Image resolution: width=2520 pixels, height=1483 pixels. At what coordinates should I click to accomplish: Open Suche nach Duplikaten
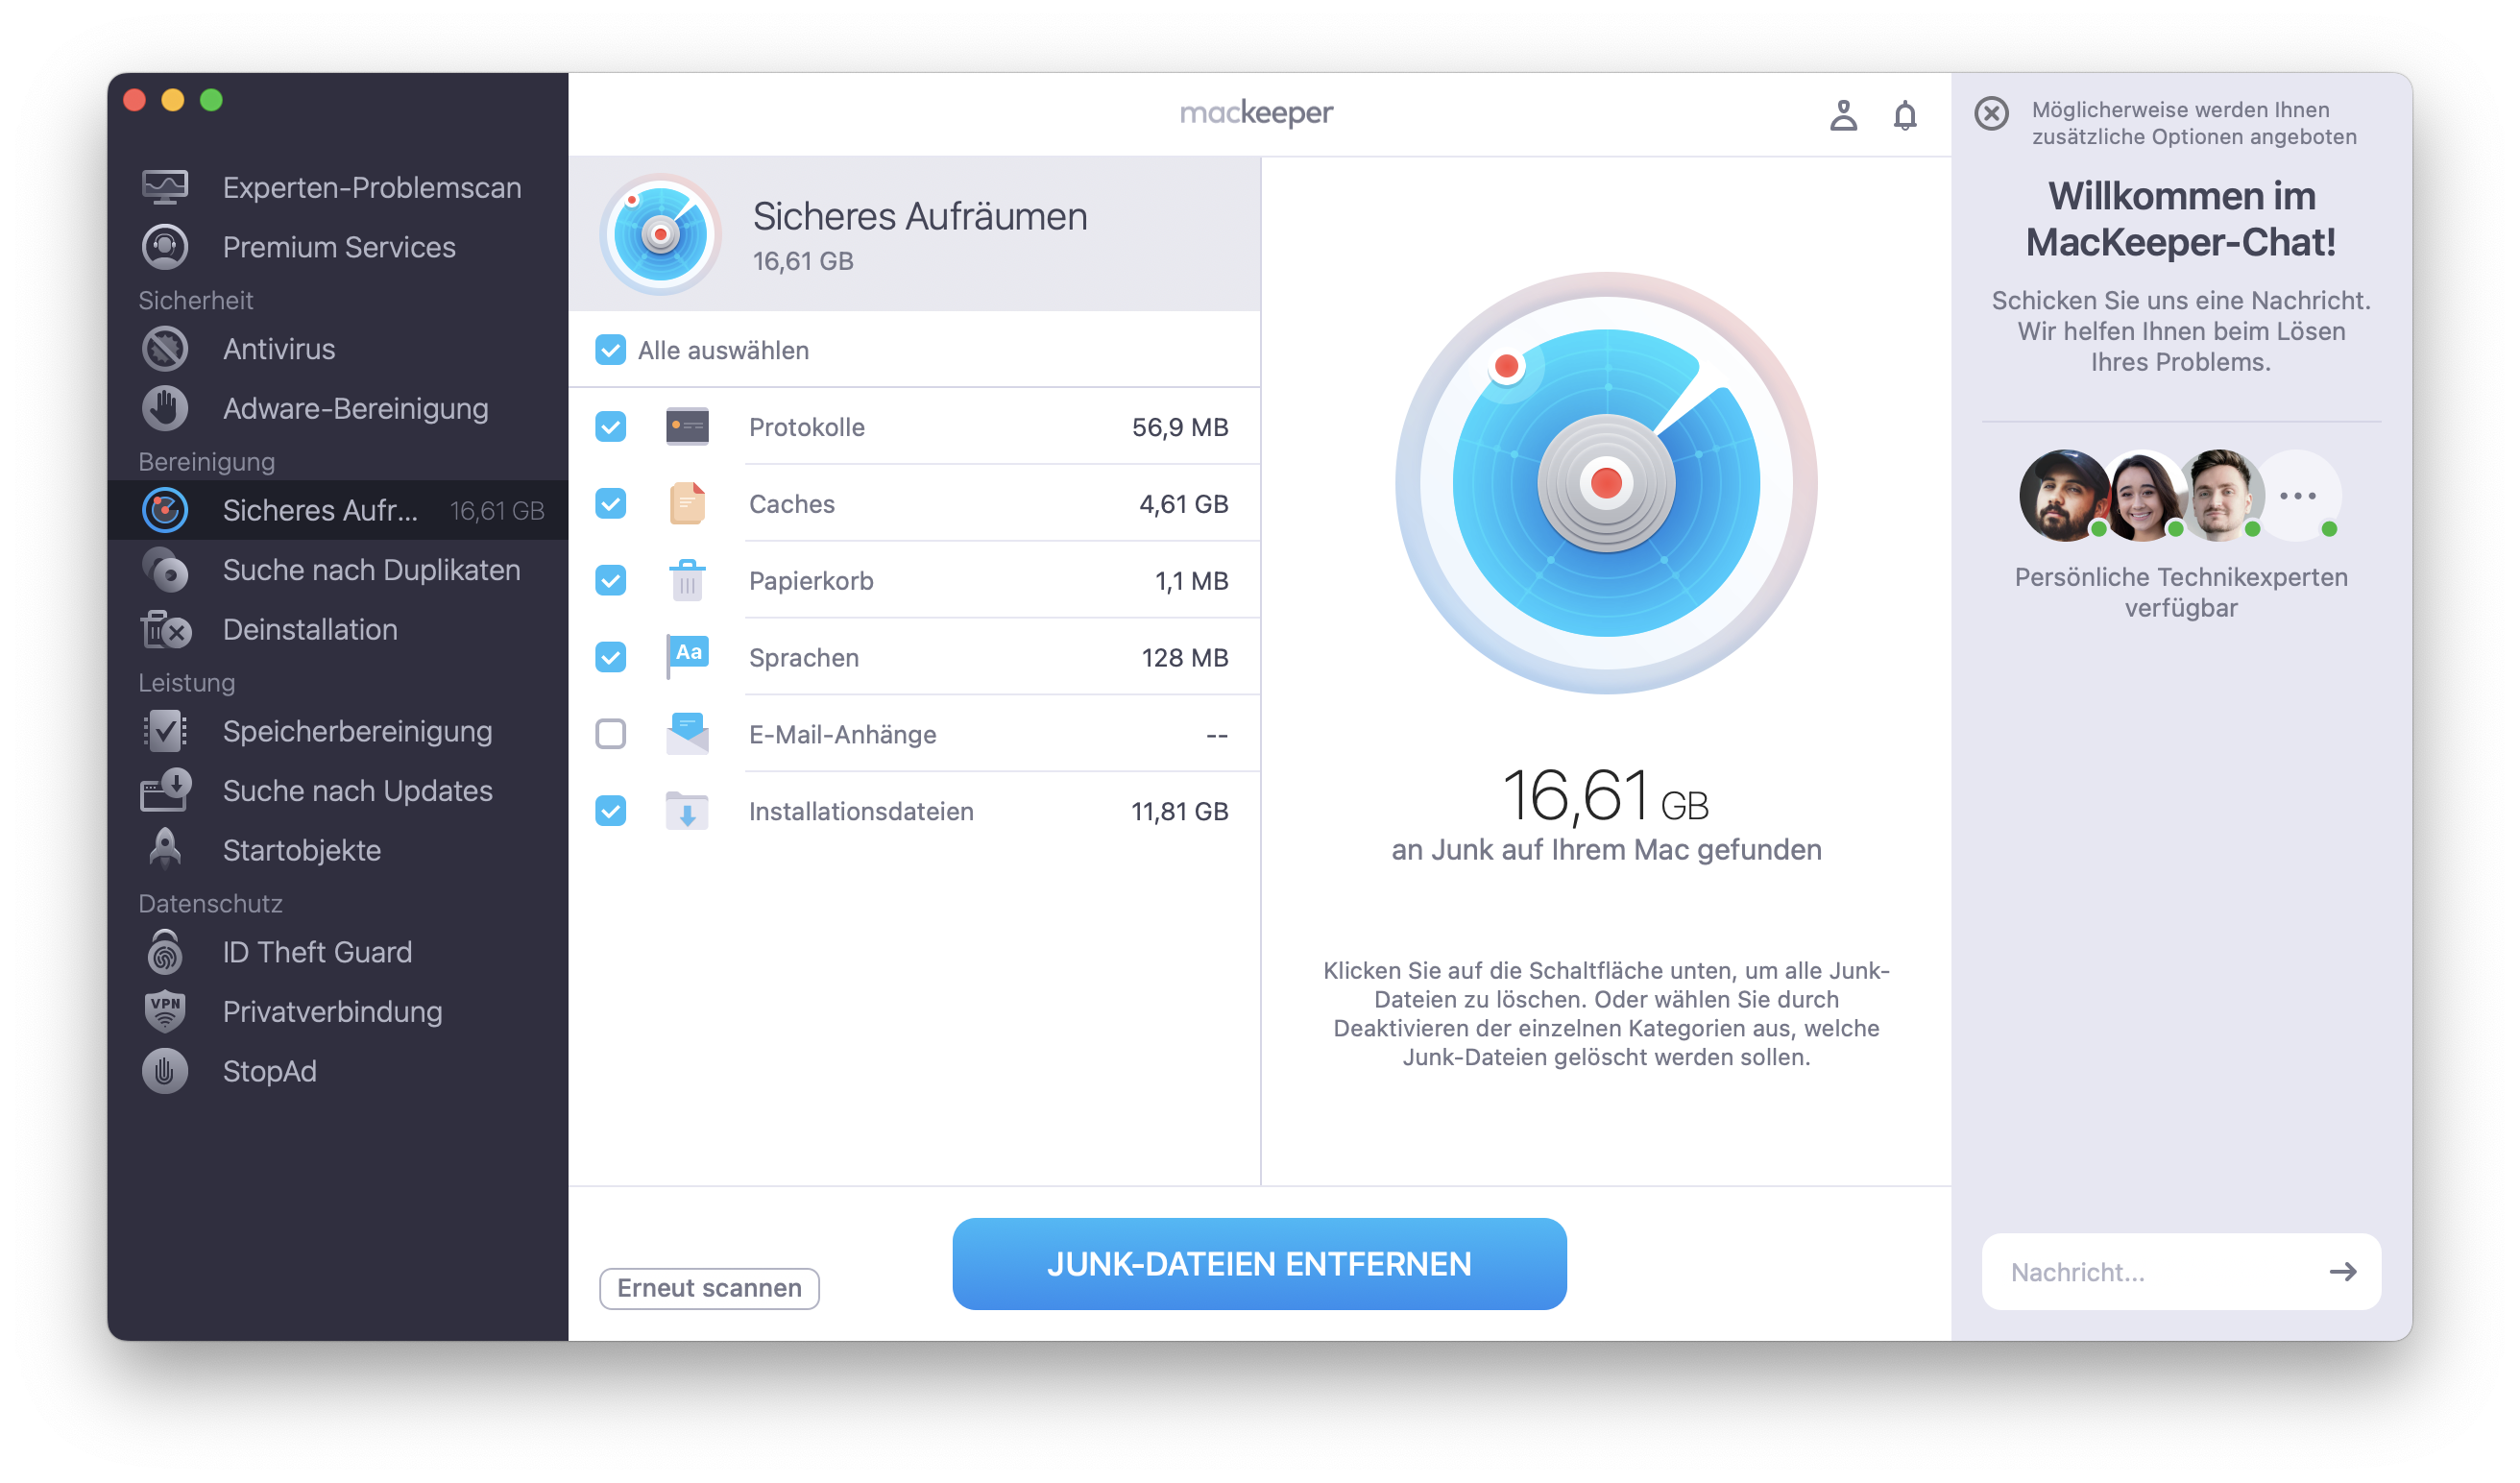pos(371,570)
